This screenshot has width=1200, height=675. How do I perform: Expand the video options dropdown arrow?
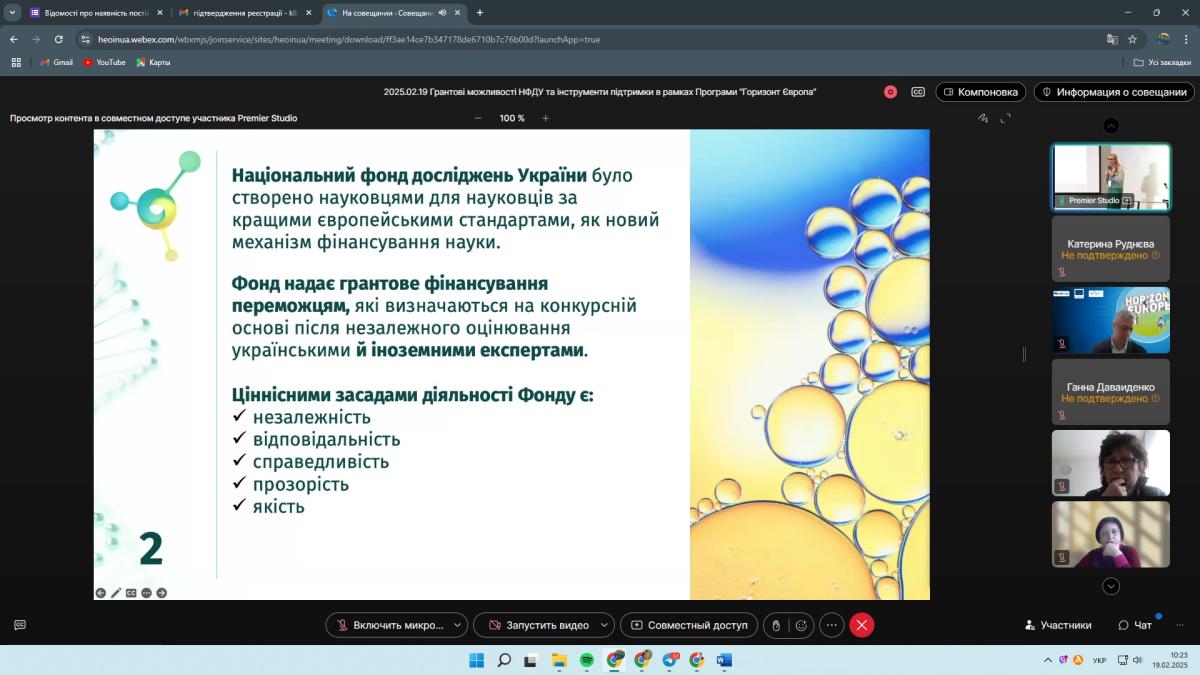(x=604, y=625)
